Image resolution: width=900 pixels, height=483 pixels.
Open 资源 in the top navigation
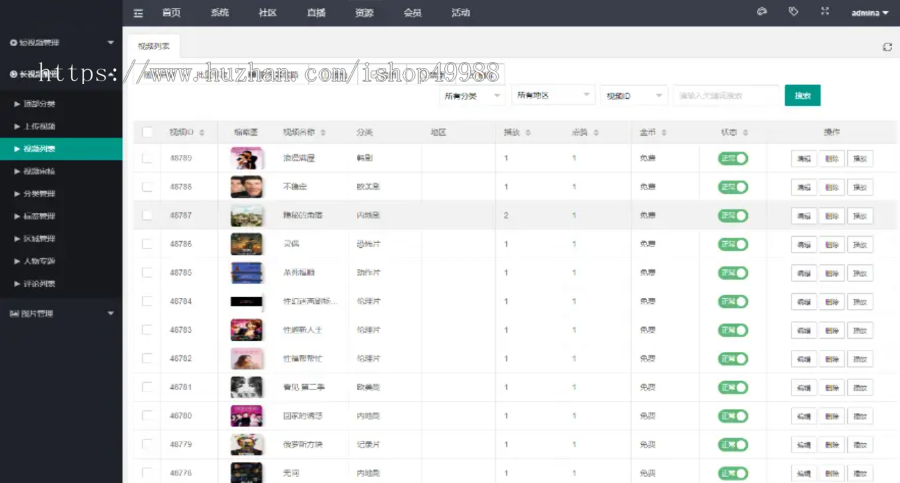[364, 13]
